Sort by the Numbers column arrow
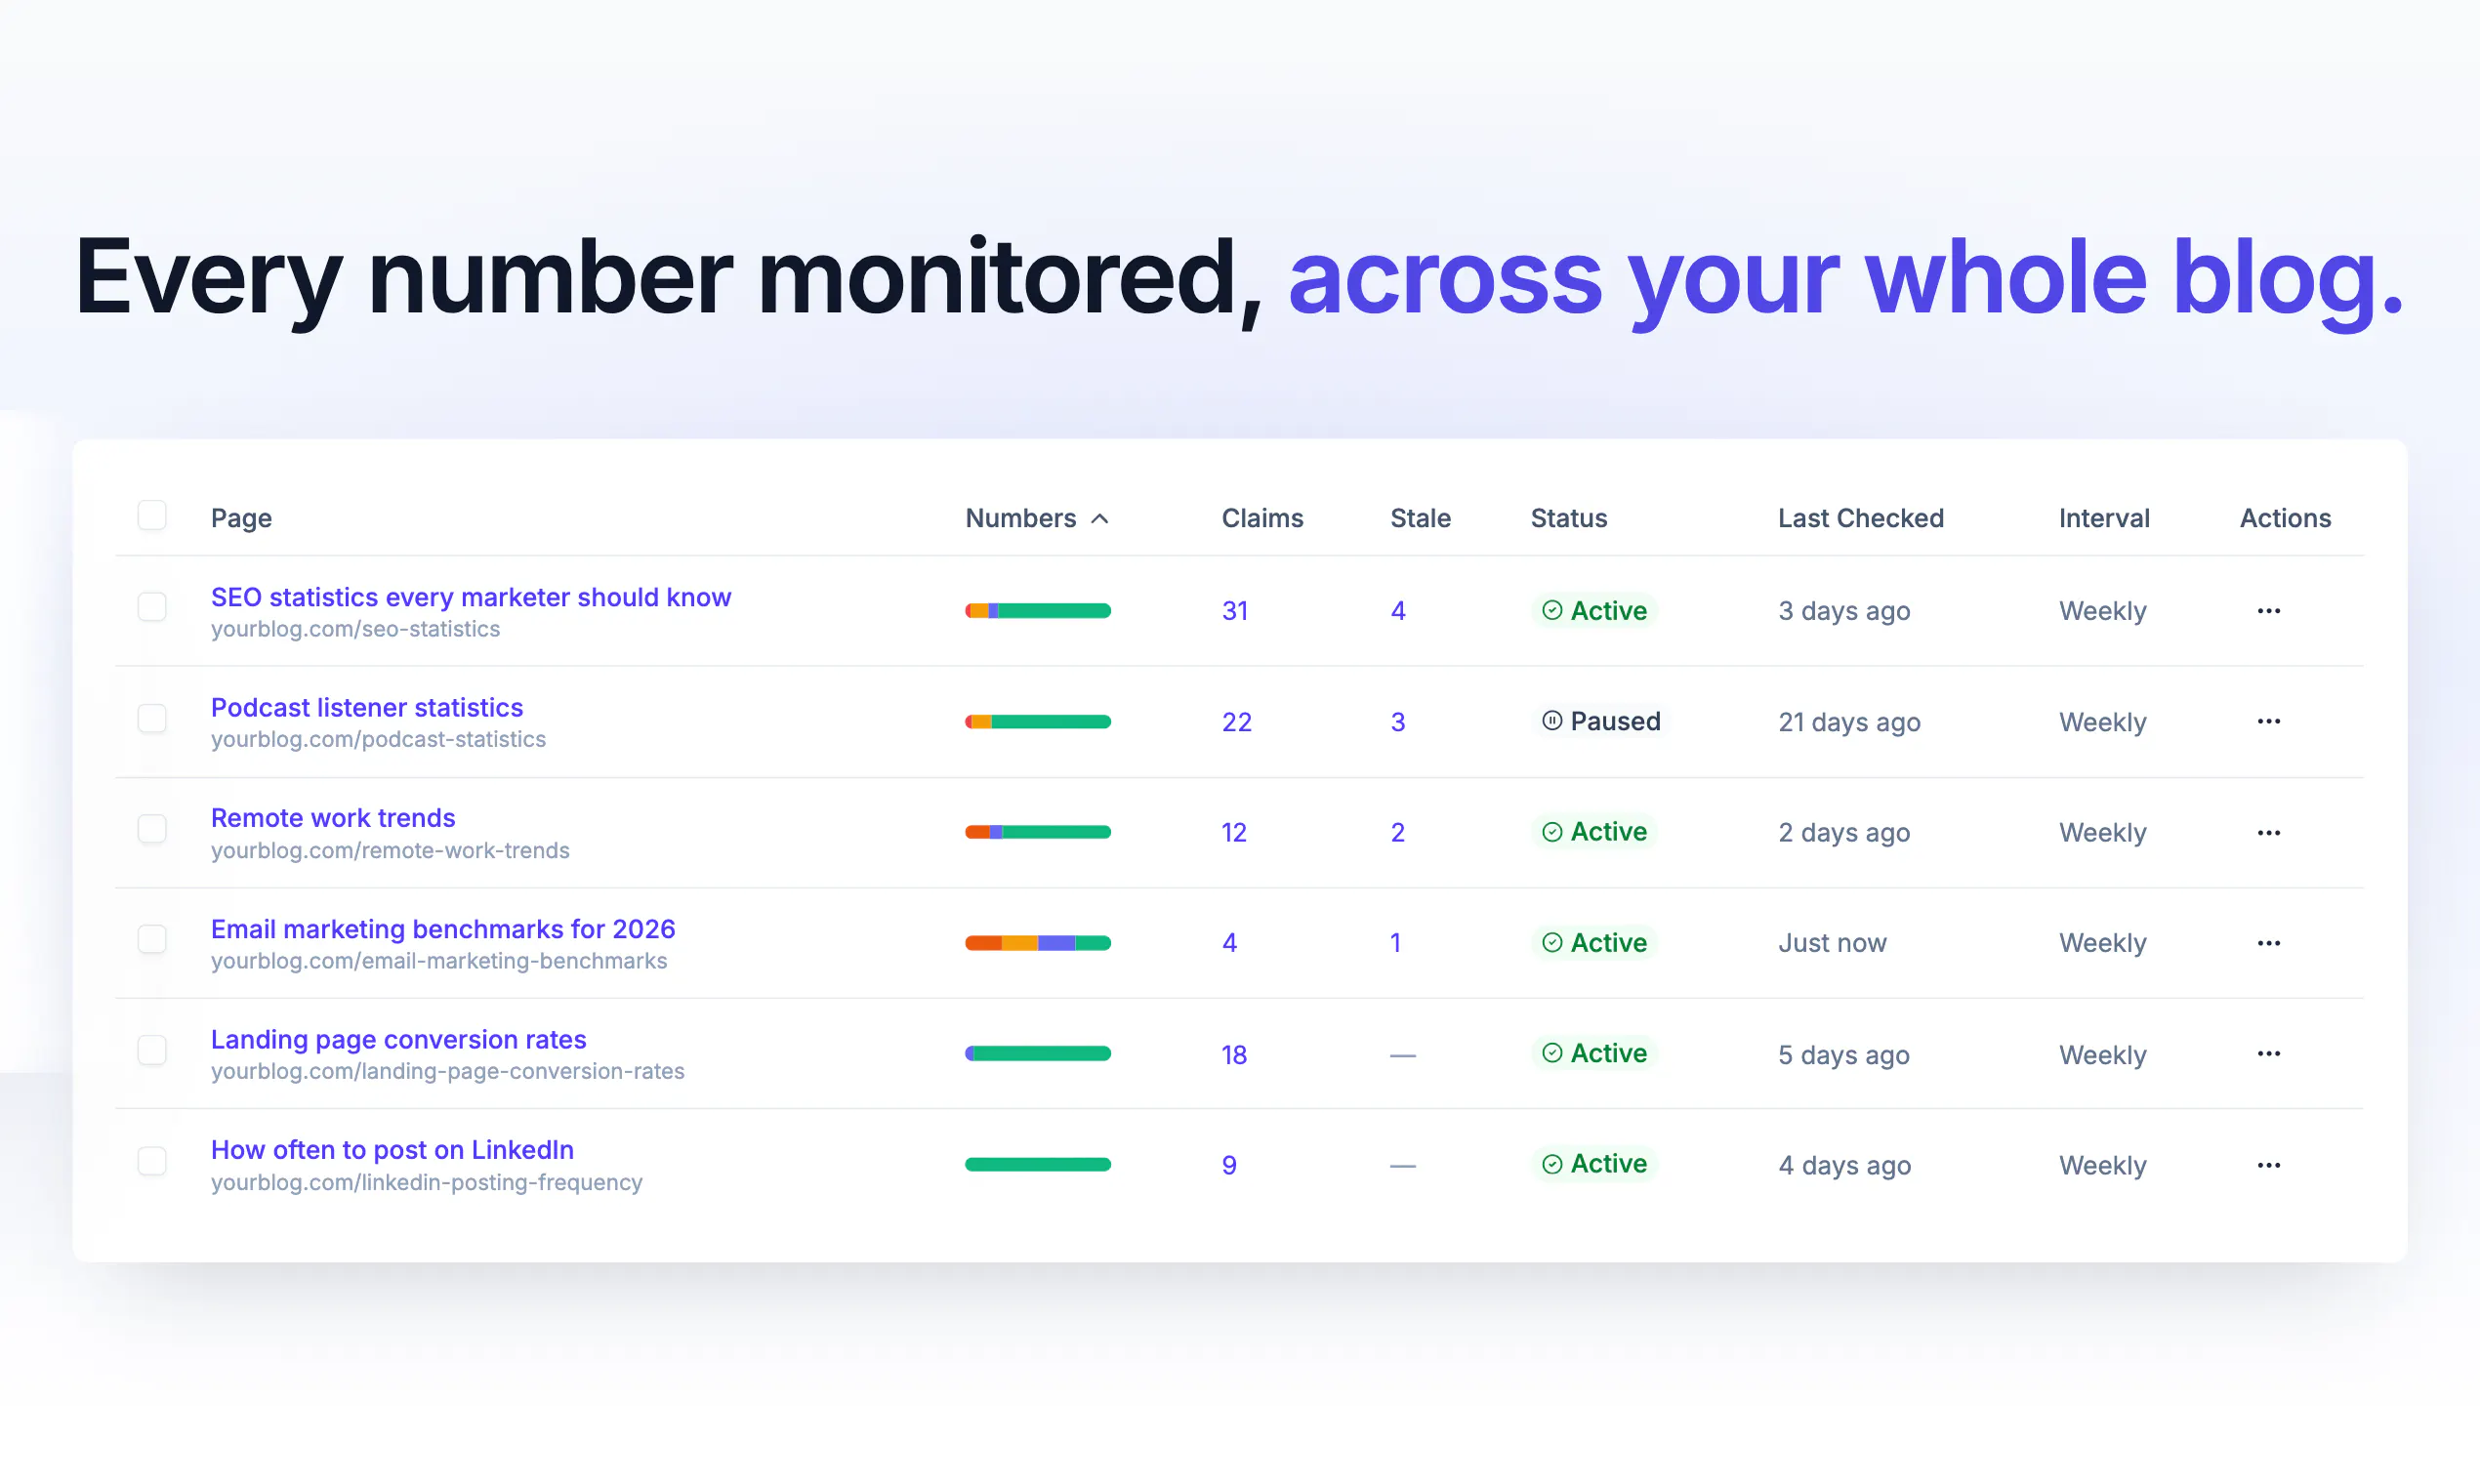This screenshot has height=1484, width=2480. pyautogui.click(x=1100, y=518)
